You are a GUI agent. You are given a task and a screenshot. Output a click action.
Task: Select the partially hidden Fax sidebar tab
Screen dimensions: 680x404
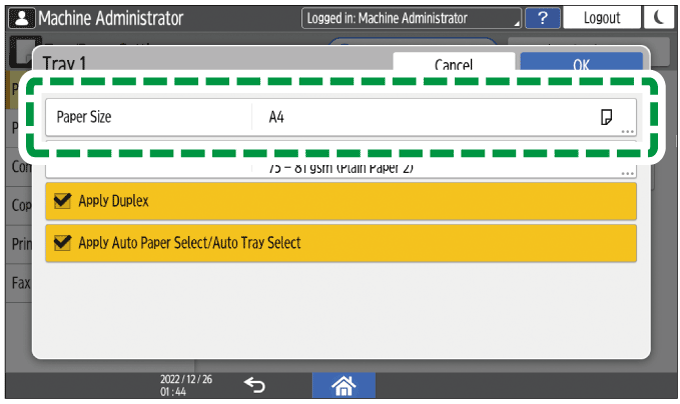click(x=19, y=283)
